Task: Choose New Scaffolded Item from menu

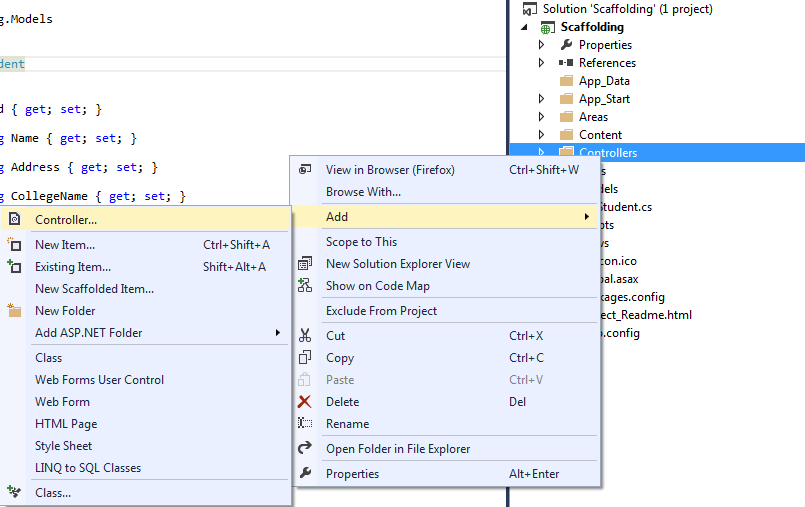Action: [x=94, y=289]
